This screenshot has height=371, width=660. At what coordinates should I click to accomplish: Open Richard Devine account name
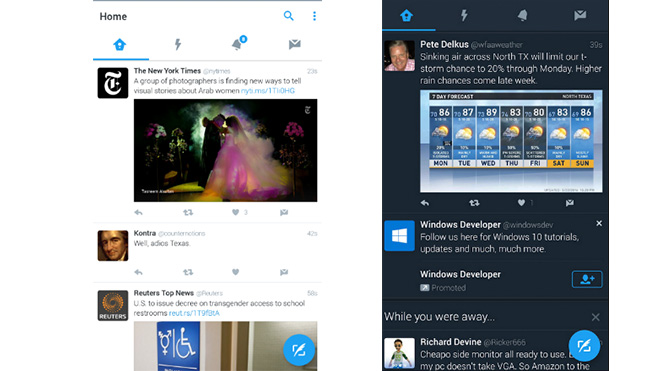tap(450, 342)
